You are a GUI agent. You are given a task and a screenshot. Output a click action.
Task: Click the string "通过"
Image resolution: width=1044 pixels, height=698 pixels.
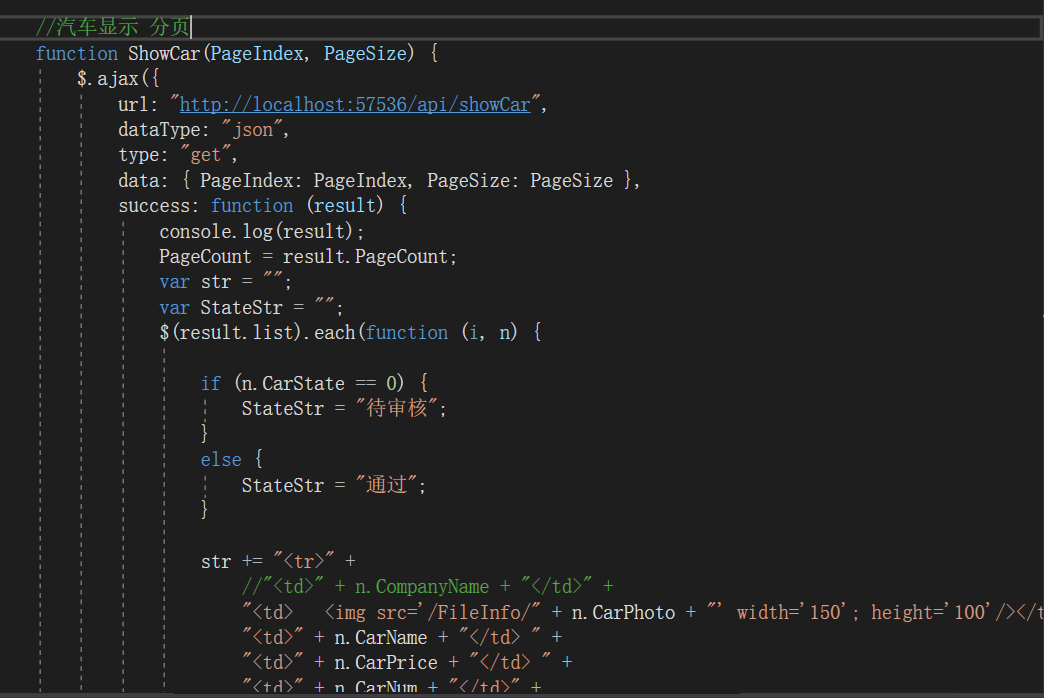click(x=386, y=485)
